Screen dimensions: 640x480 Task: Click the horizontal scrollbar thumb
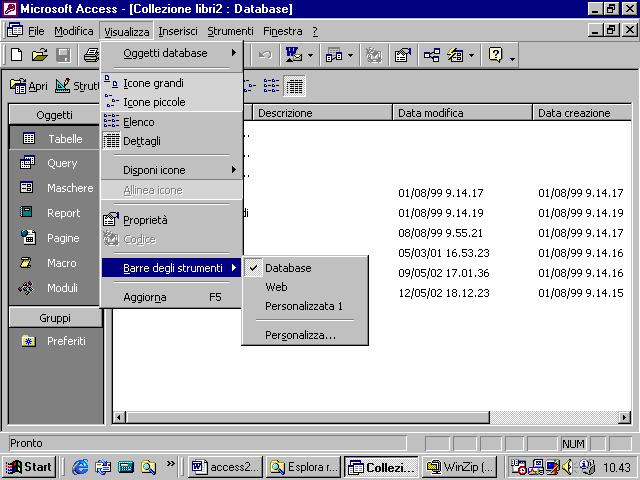(x=308, y=417)
